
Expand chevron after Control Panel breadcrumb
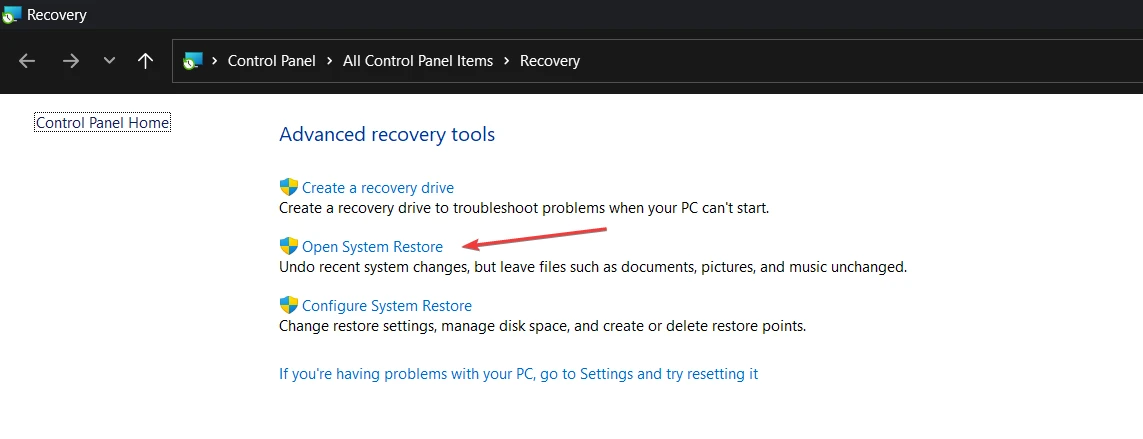[329, 61]
